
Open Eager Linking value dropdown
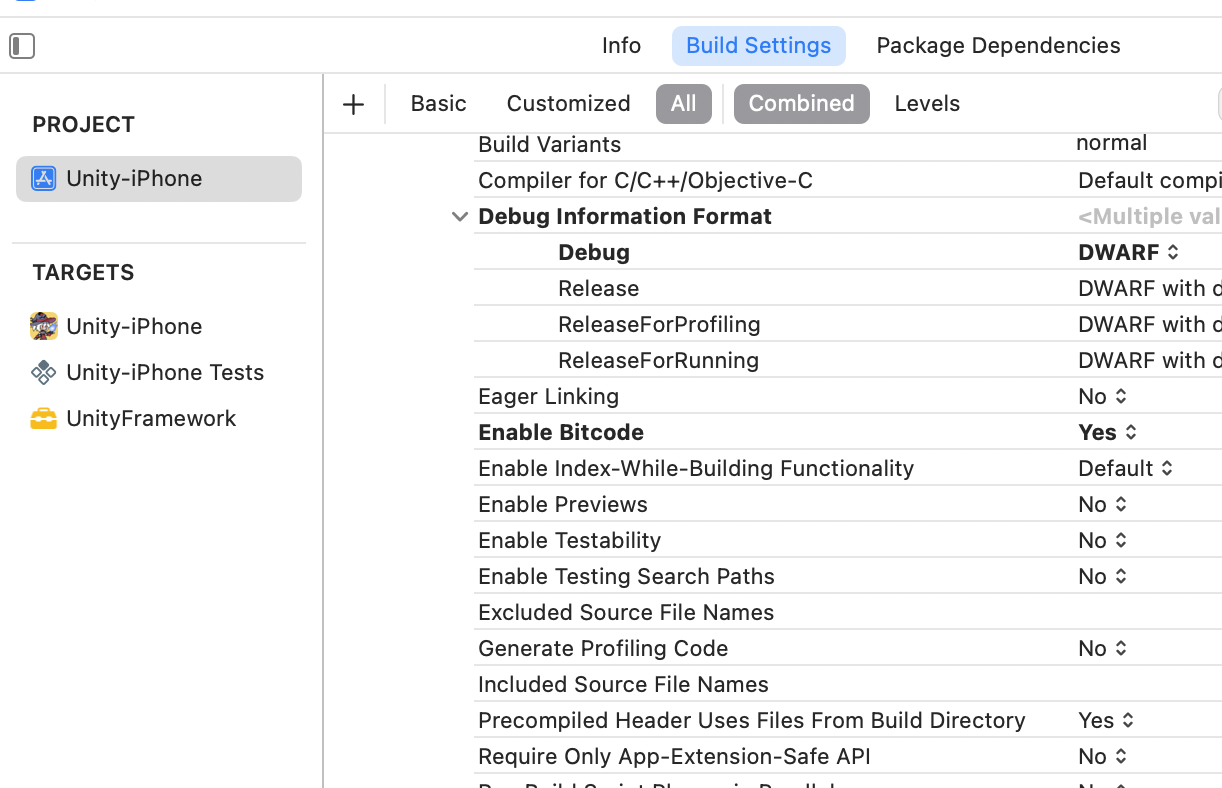pyautogui.click(x=1103, y=396)
